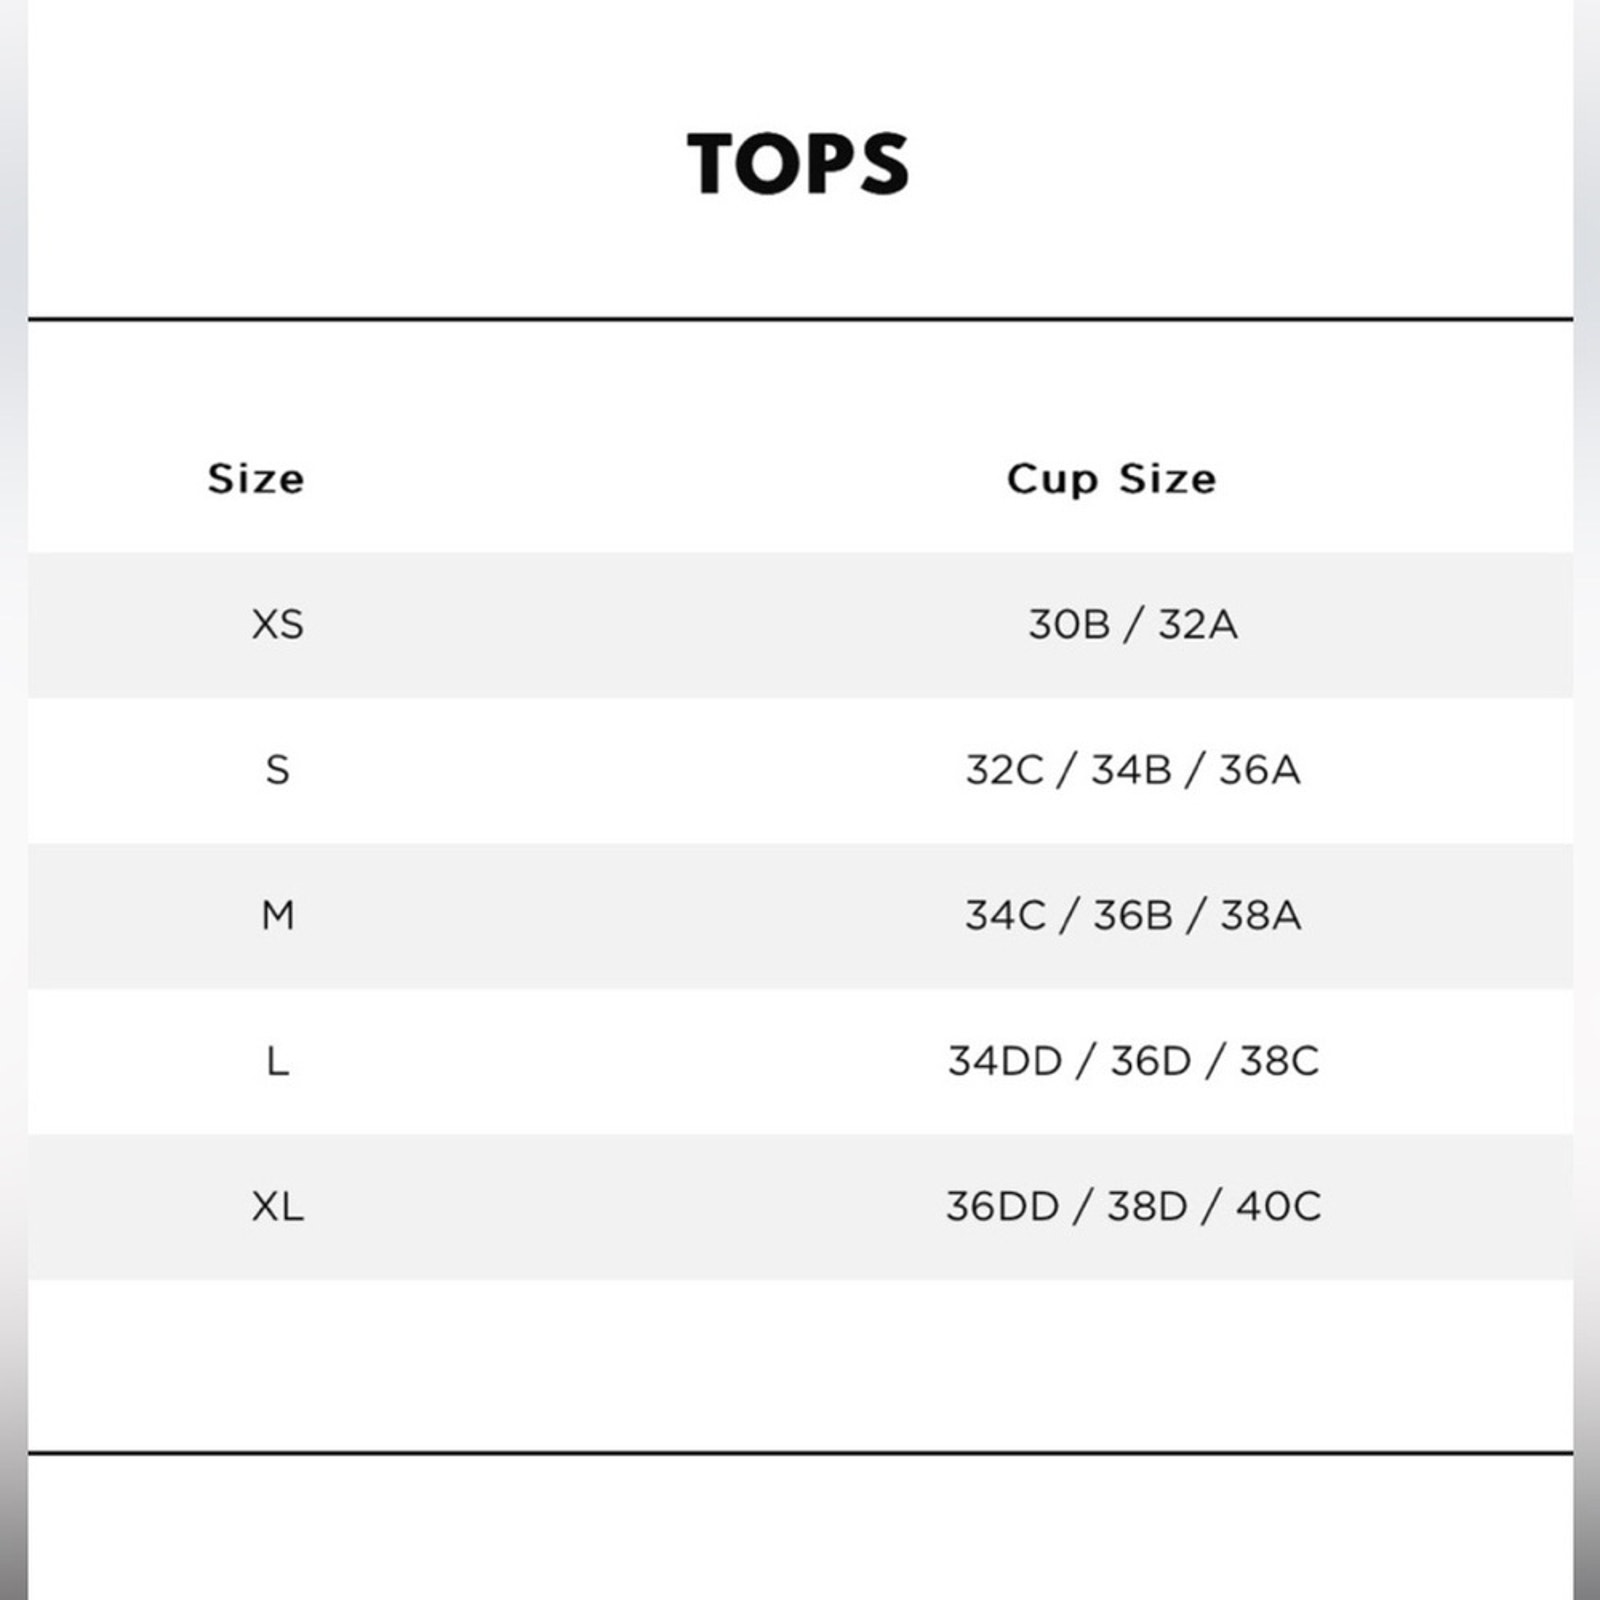Click the 38A text in M row
The height and width of the screenshot is (1600, 1600).
point(1261,915)
